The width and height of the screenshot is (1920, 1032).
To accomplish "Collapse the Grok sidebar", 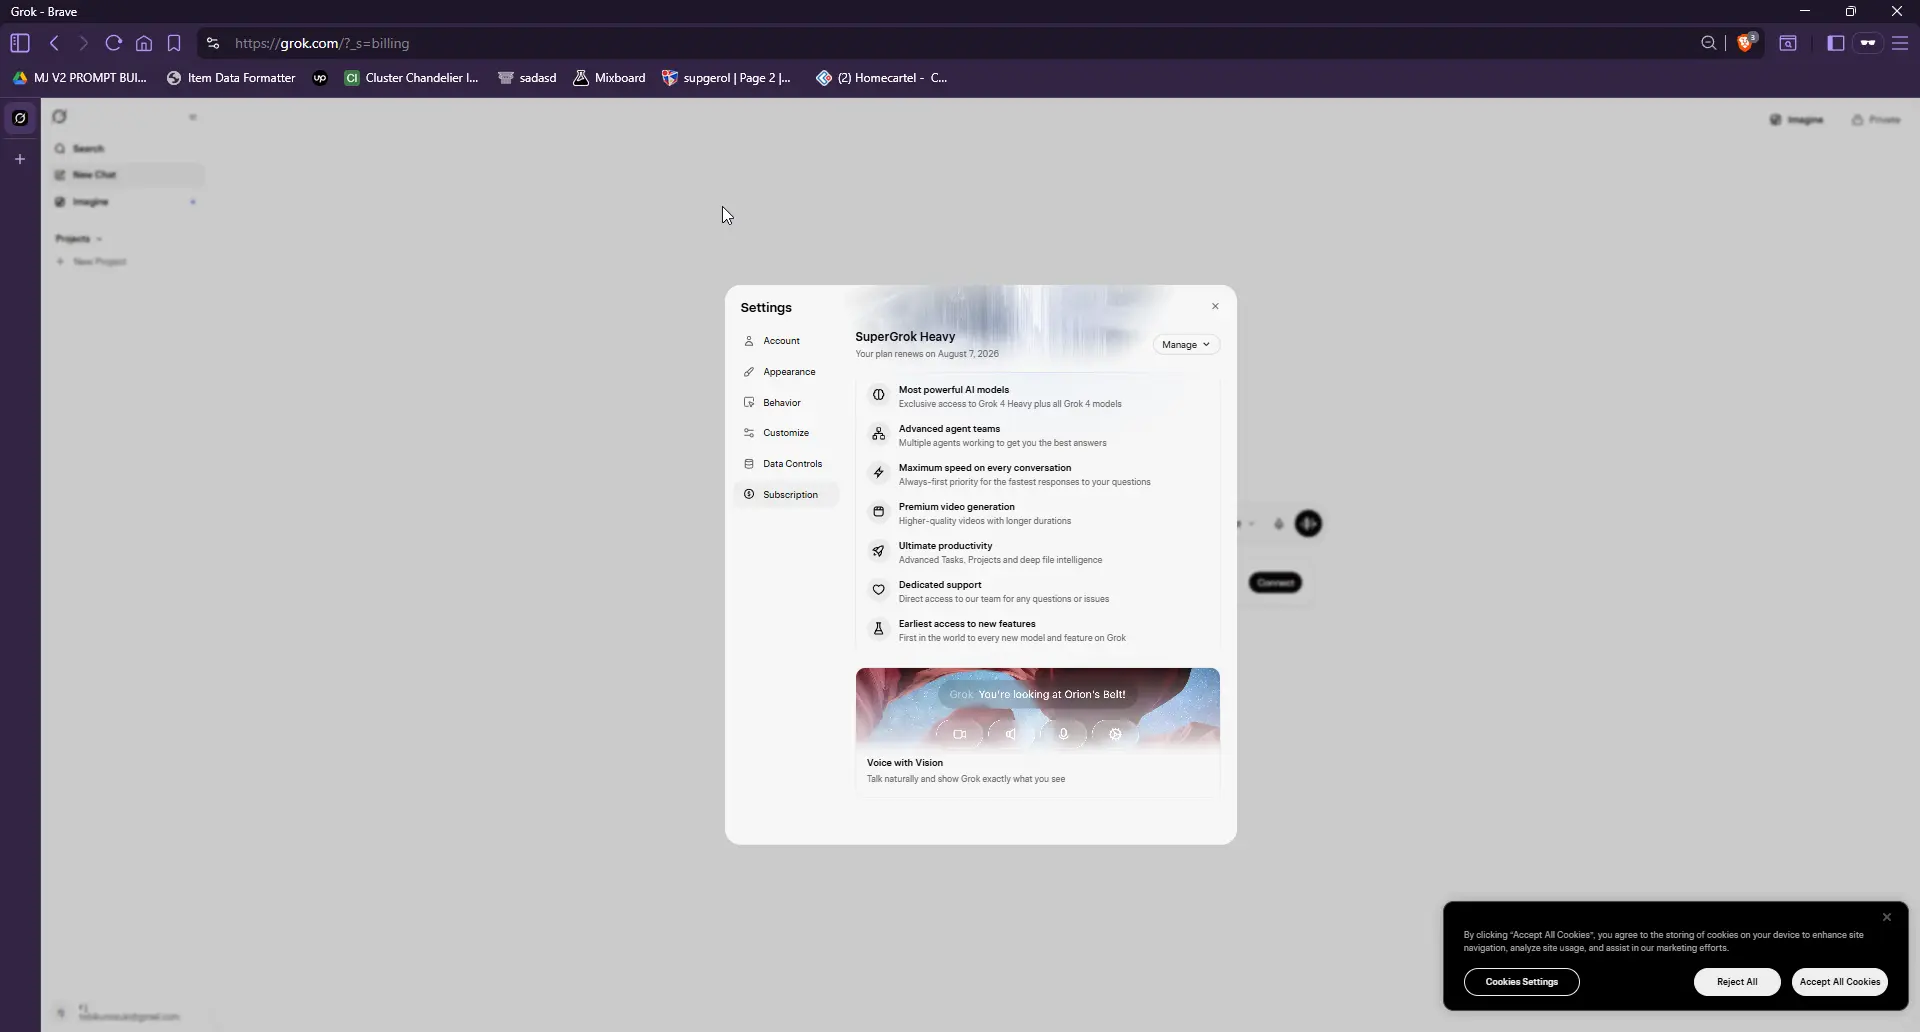I will pyautogui.click(x=192, y=117).
